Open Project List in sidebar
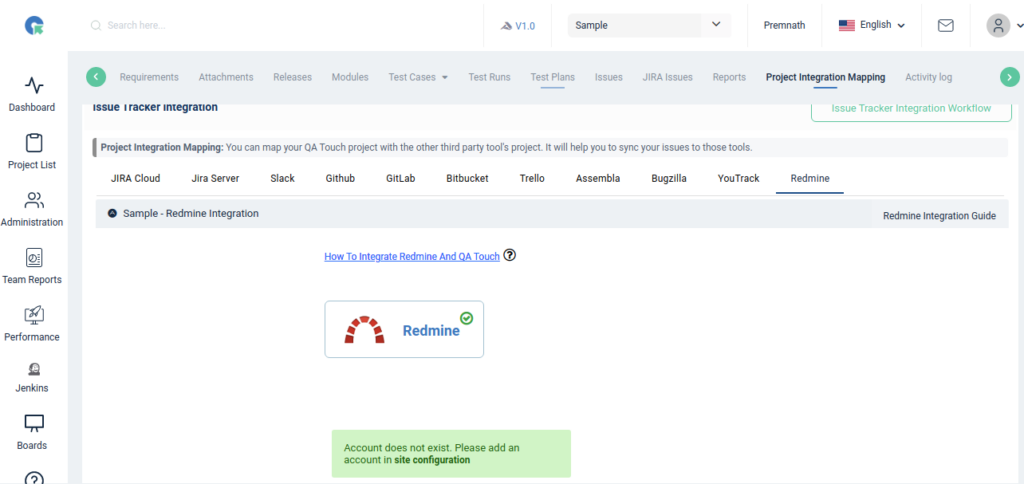The height and width of the screenshot is (484, 1024). [34, 144]
